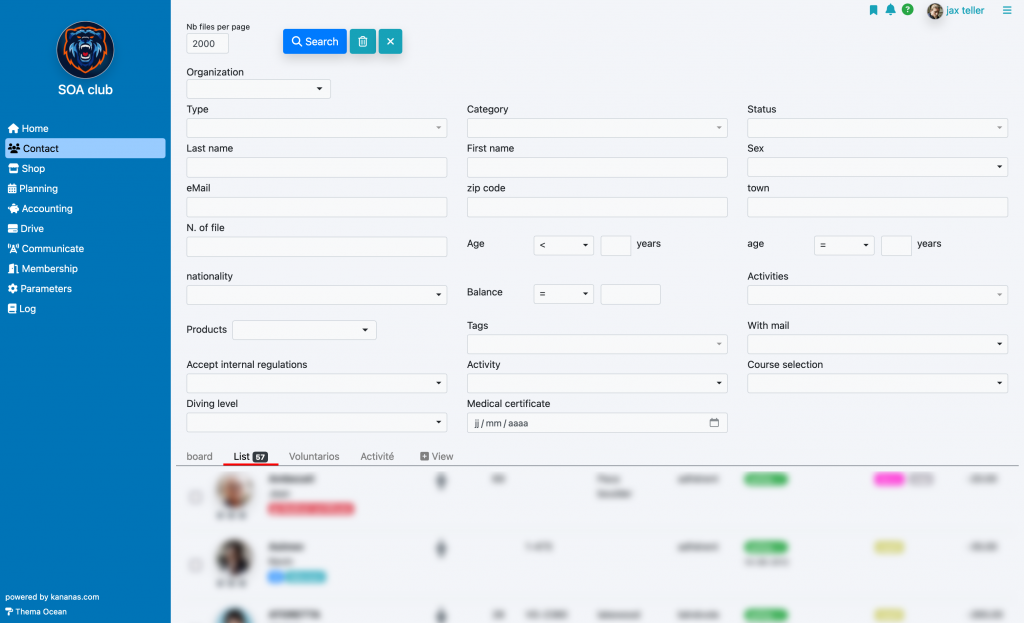Open Shop in sidebar
1024x623 pixels.
27,168
